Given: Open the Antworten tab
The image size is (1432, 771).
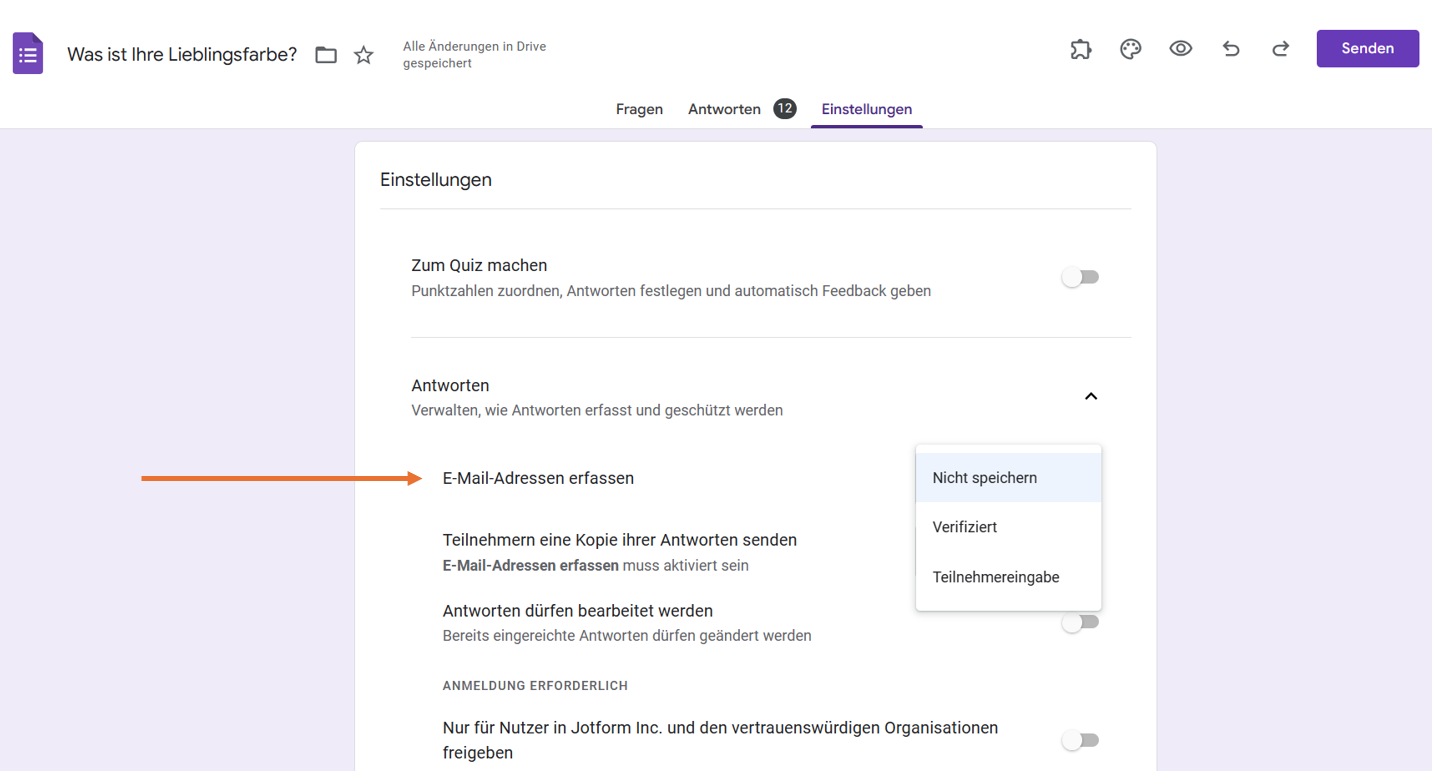Looking at the screenshot, I should (x=724, y=109).
